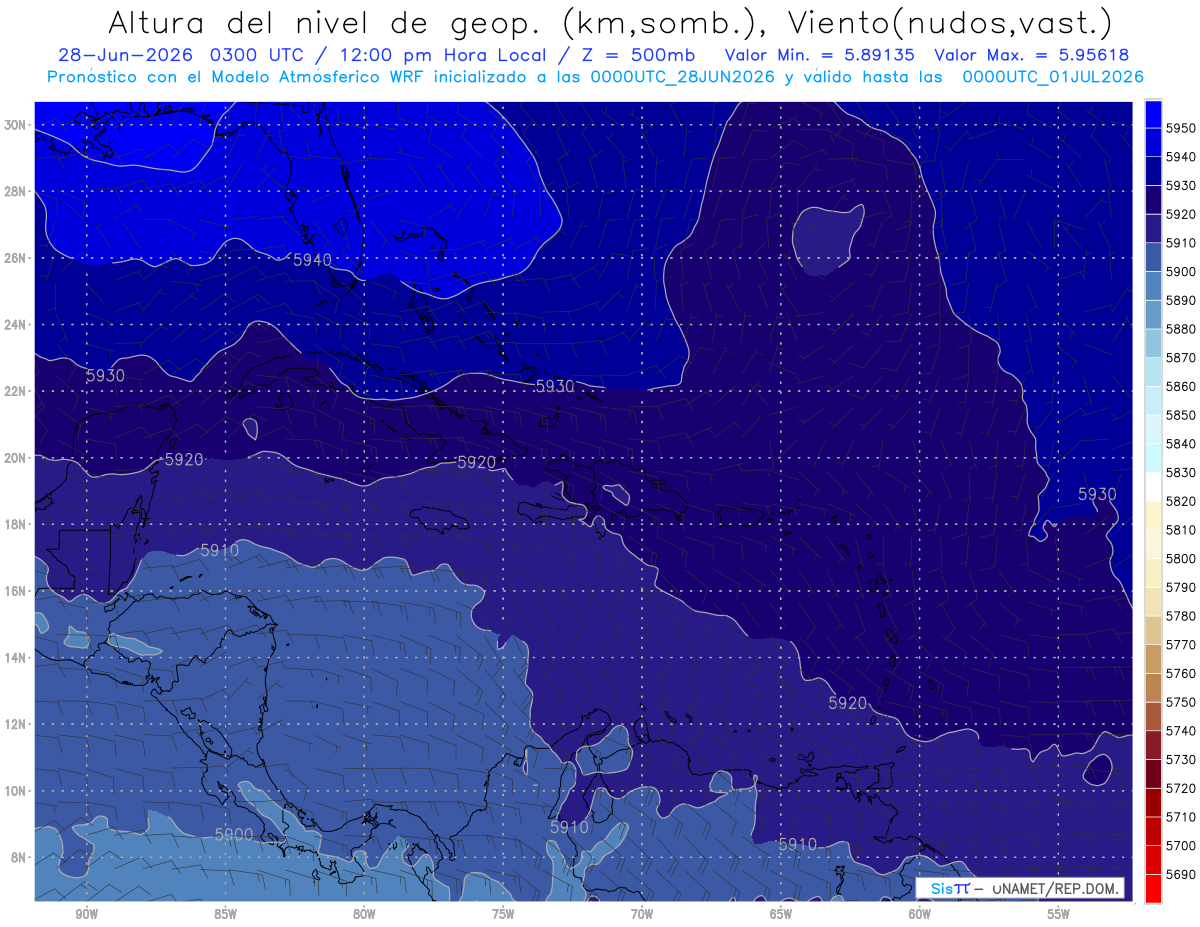The width and height of the screenshot is (1200, 927).
Task: Pick the bright blue swatch above 5950 in the legend
Action: [x=1153, y=114]
